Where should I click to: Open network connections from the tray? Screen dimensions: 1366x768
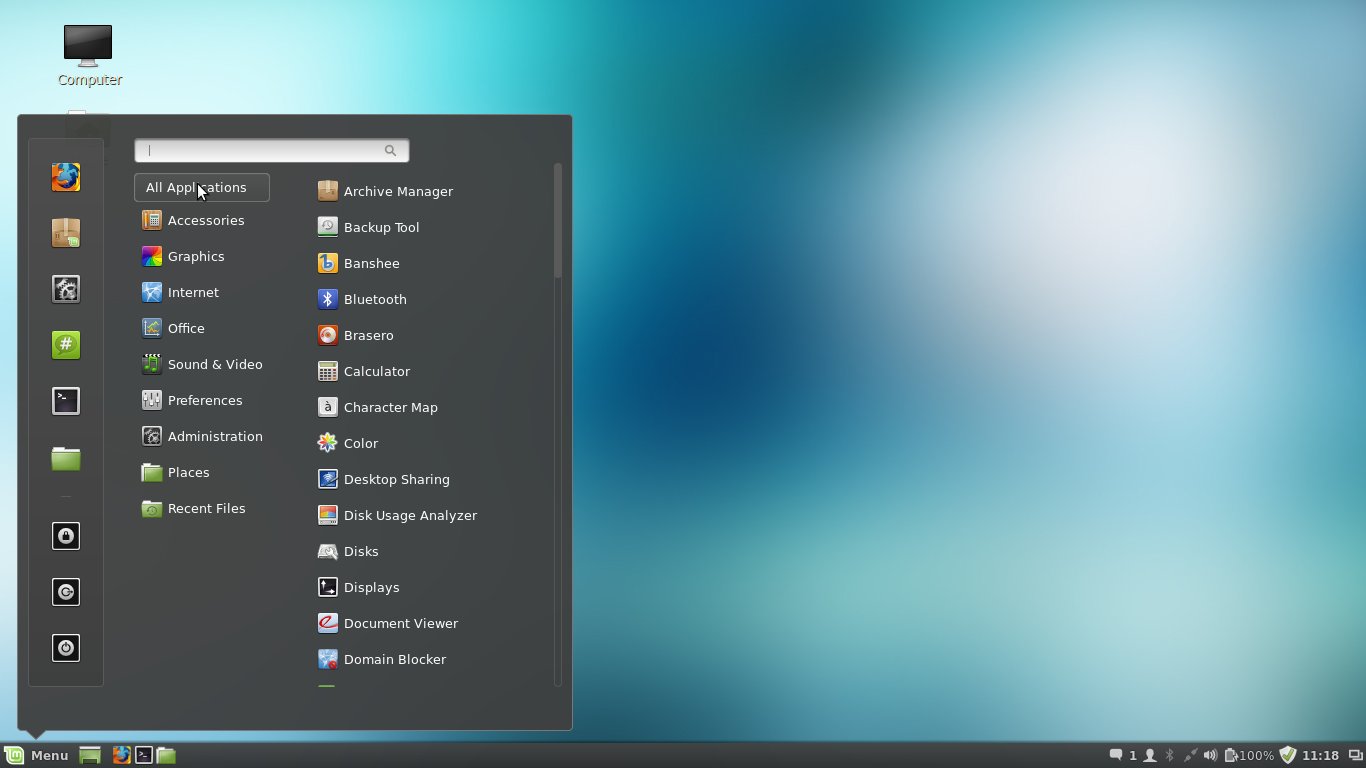[x=1190, y=755]
